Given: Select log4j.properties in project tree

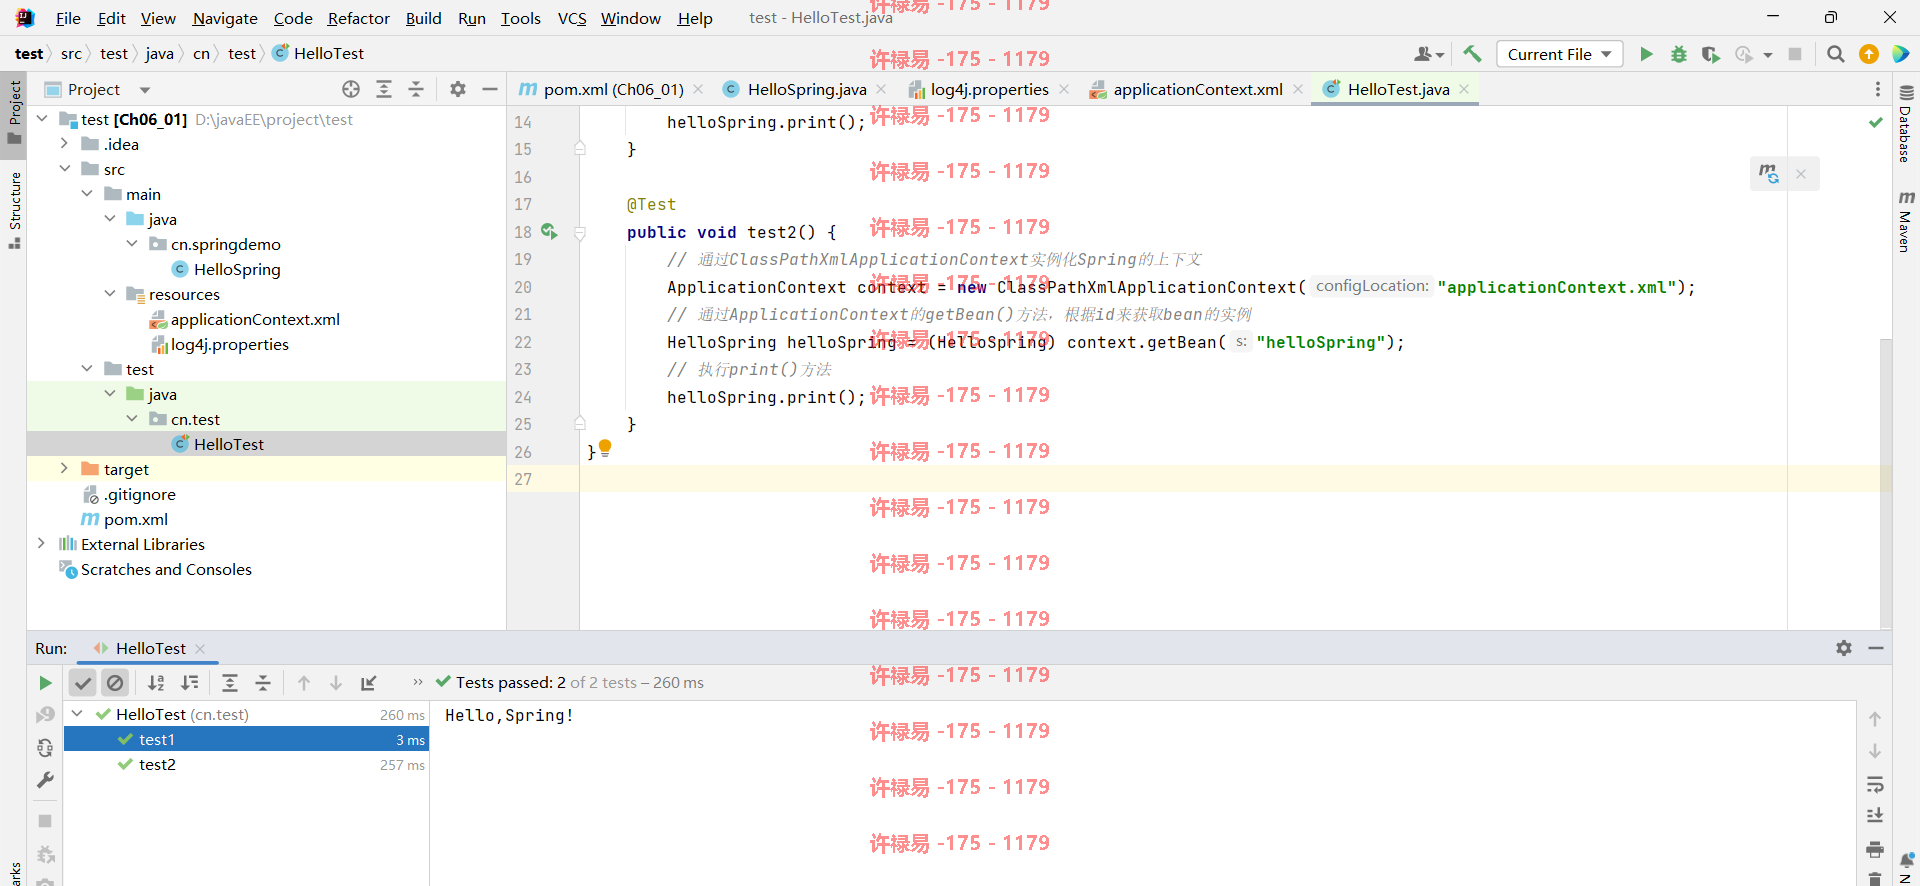Looking at the screenshot, I should pyautogui.click(x=230, y=344).
